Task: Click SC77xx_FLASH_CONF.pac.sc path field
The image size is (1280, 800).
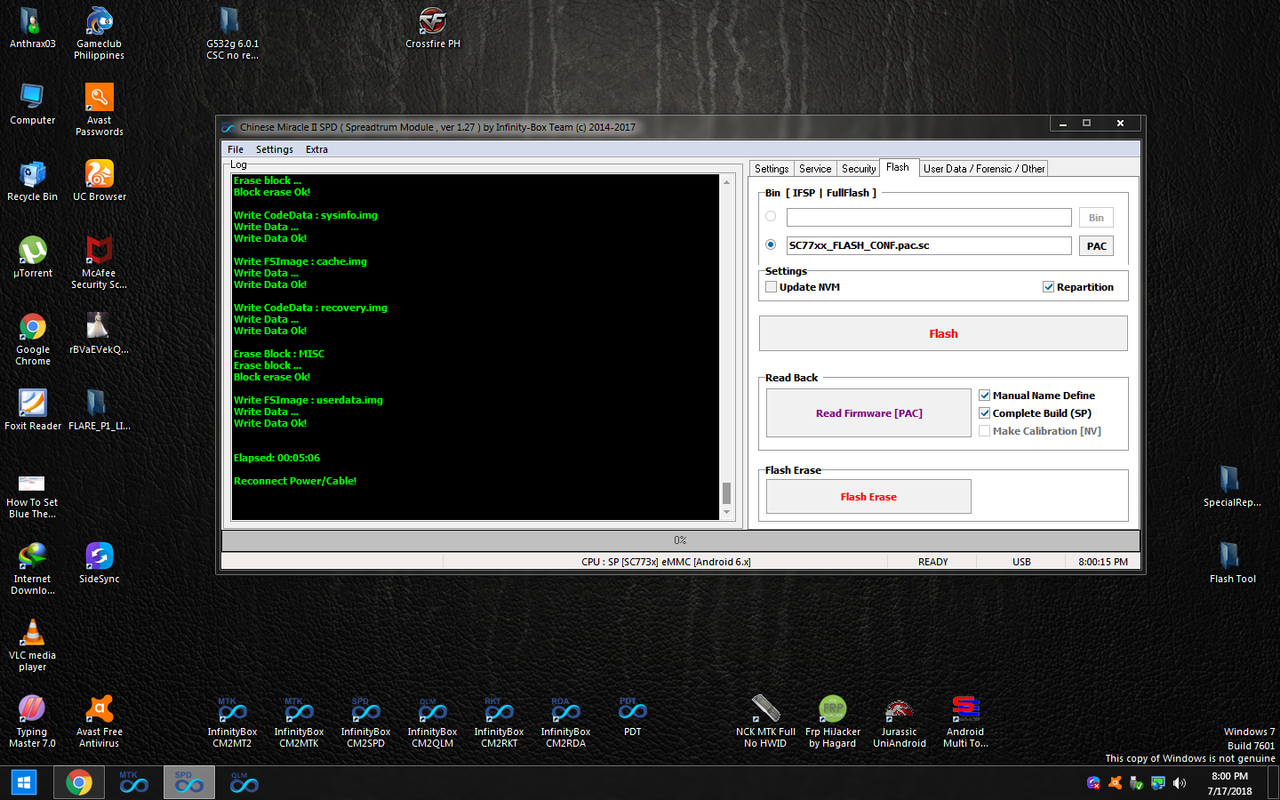Action: pyautogui.click(x=929, y=245)
